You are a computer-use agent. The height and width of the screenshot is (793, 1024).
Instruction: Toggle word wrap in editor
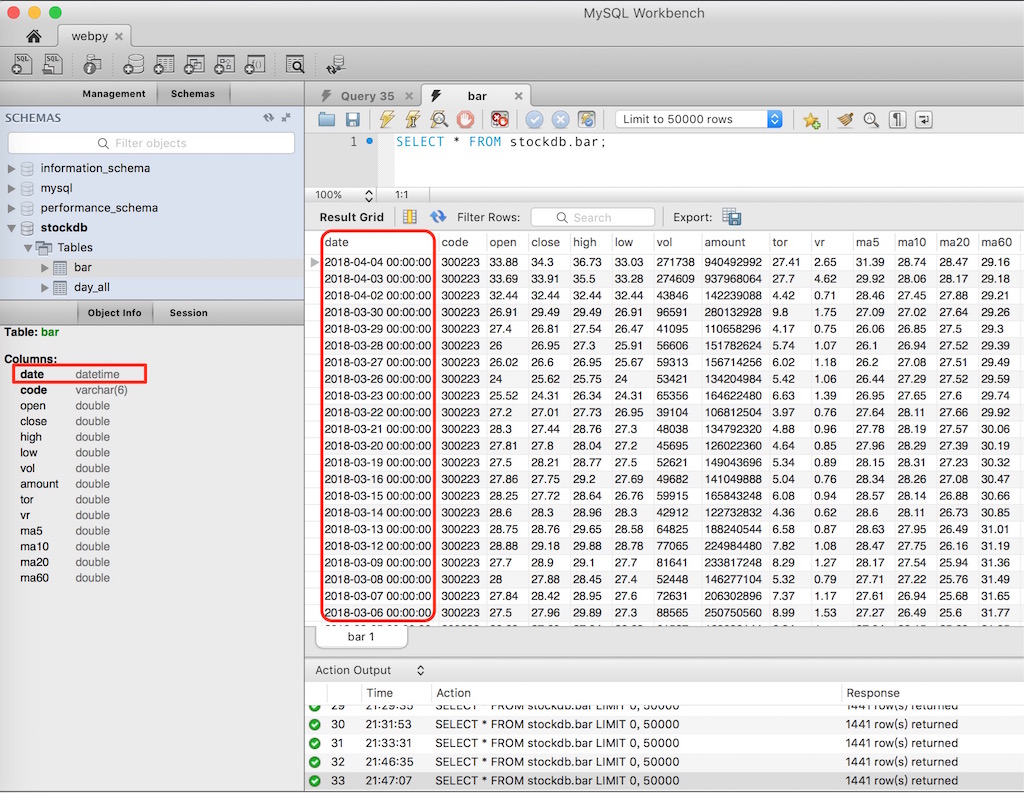[923, 119]
